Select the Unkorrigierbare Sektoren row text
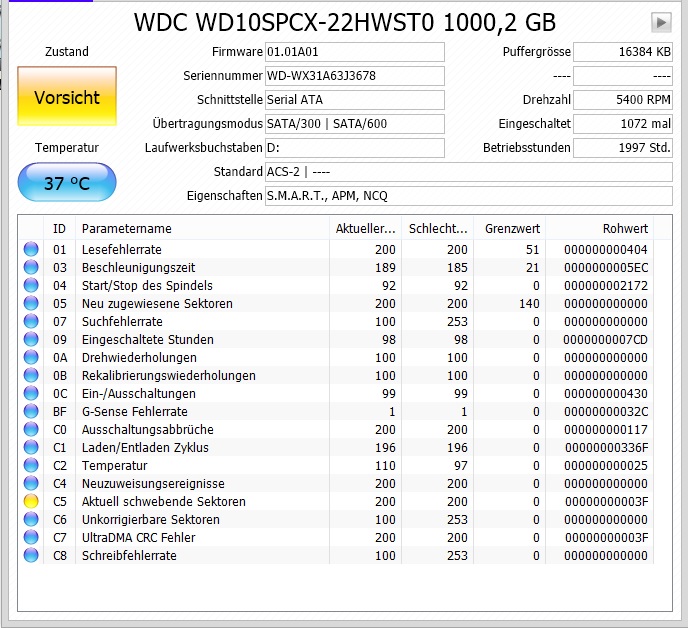 [x=150, y=519]
